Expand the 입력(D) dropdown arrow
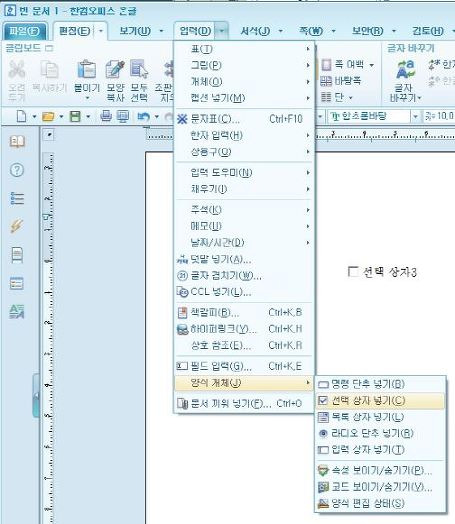The width and height of the screenshot is (455, 524). coord(221,31)
